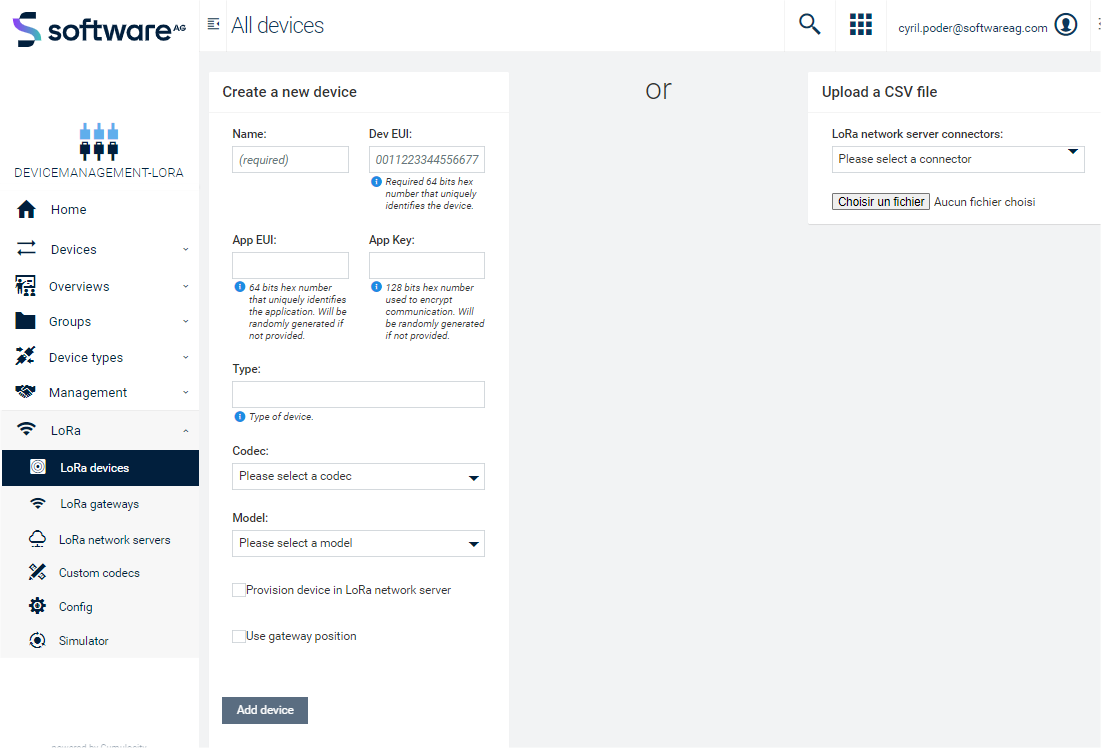Click the Simulator icon

click(37, 640)
